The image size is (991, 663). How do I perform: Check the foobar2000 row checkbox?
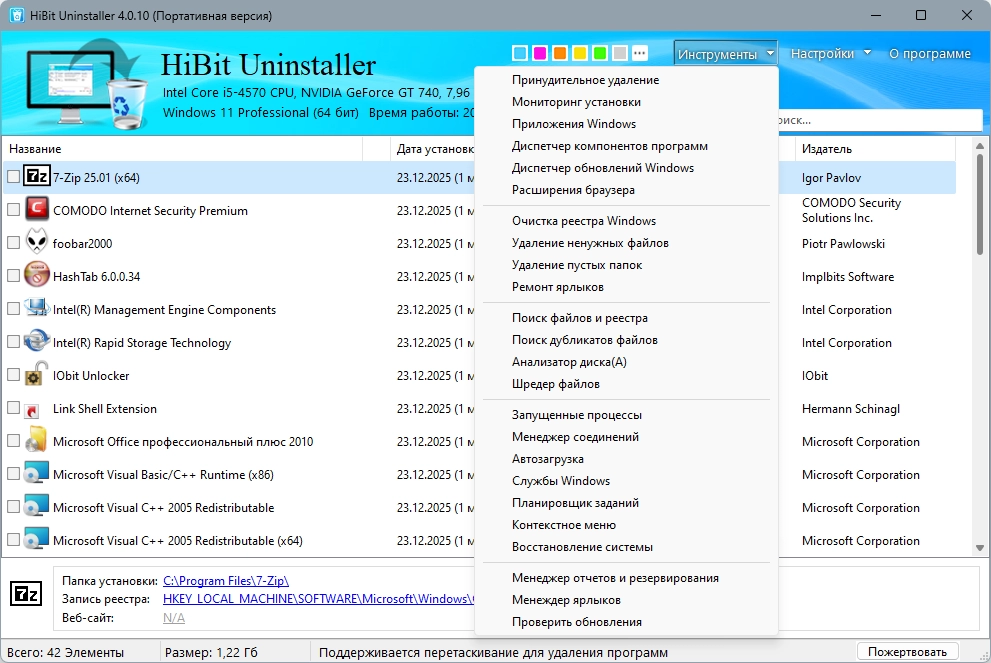tap(13, 243)
